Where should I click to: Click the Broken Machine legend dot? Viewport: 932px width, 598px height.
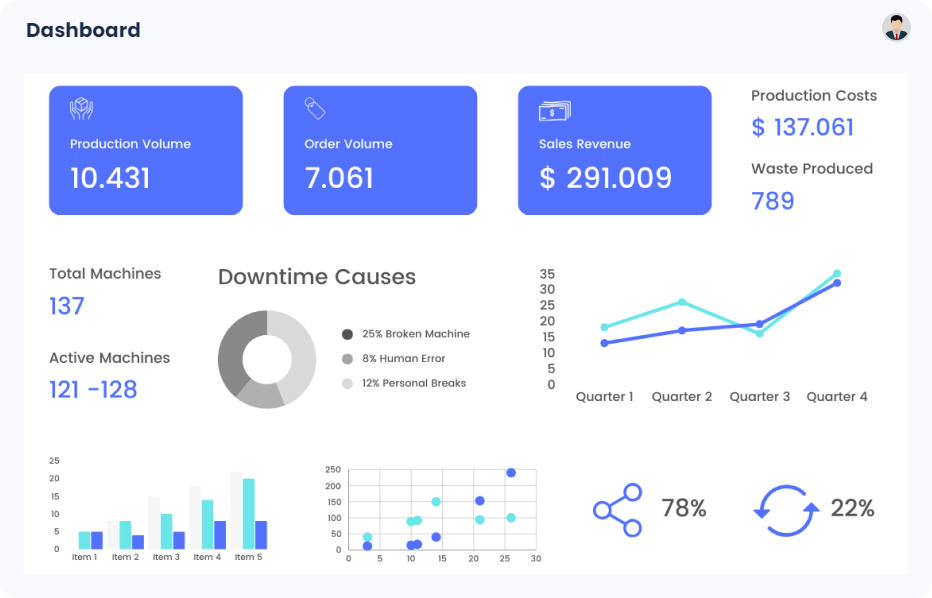(x=347, y=334)
